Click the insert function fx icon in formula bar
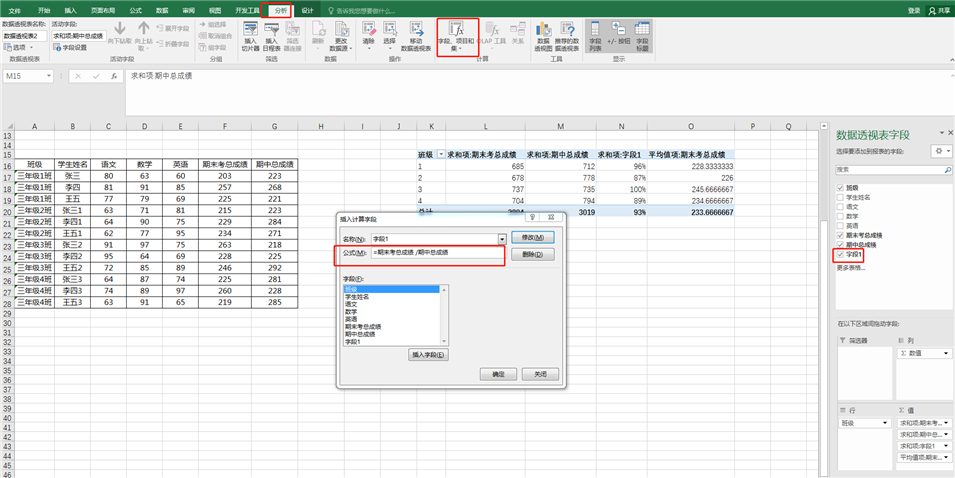 (x=113, y=77)
